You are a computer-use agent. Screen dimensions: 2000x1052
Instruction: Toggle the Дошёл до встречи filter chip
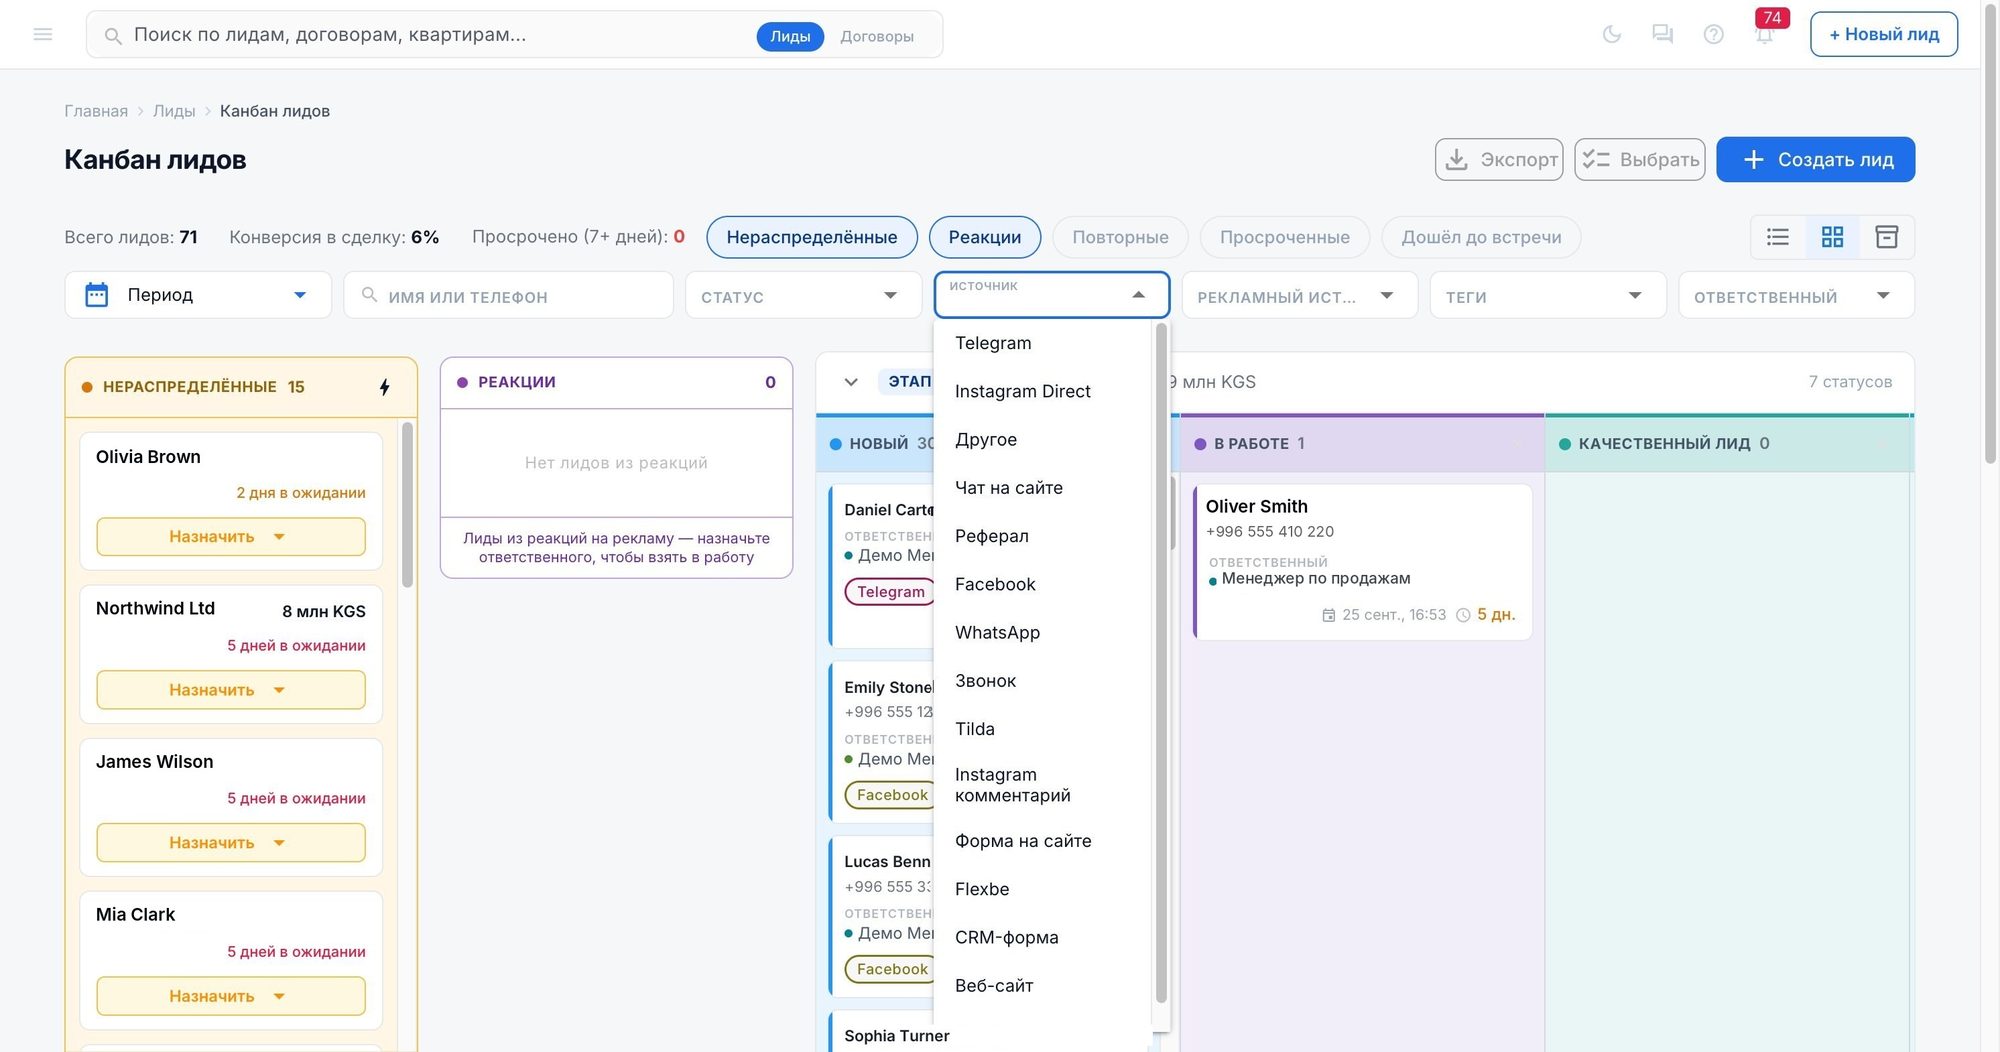click(1481, 237)
